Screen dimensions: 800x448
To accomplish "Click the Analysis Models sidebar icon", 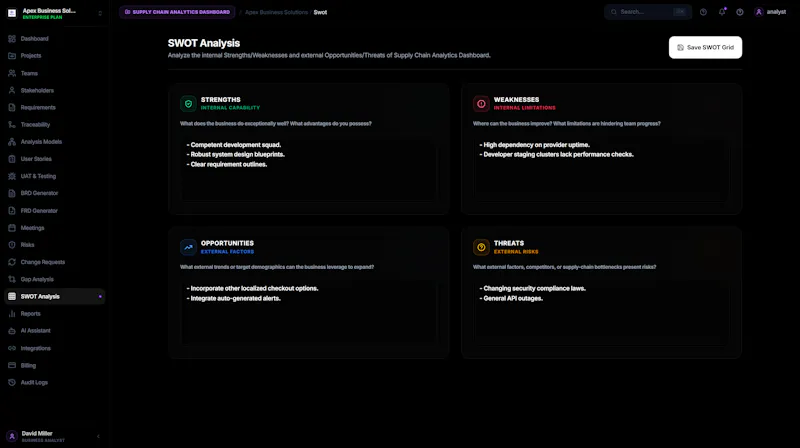I will (x=12, y=142).
